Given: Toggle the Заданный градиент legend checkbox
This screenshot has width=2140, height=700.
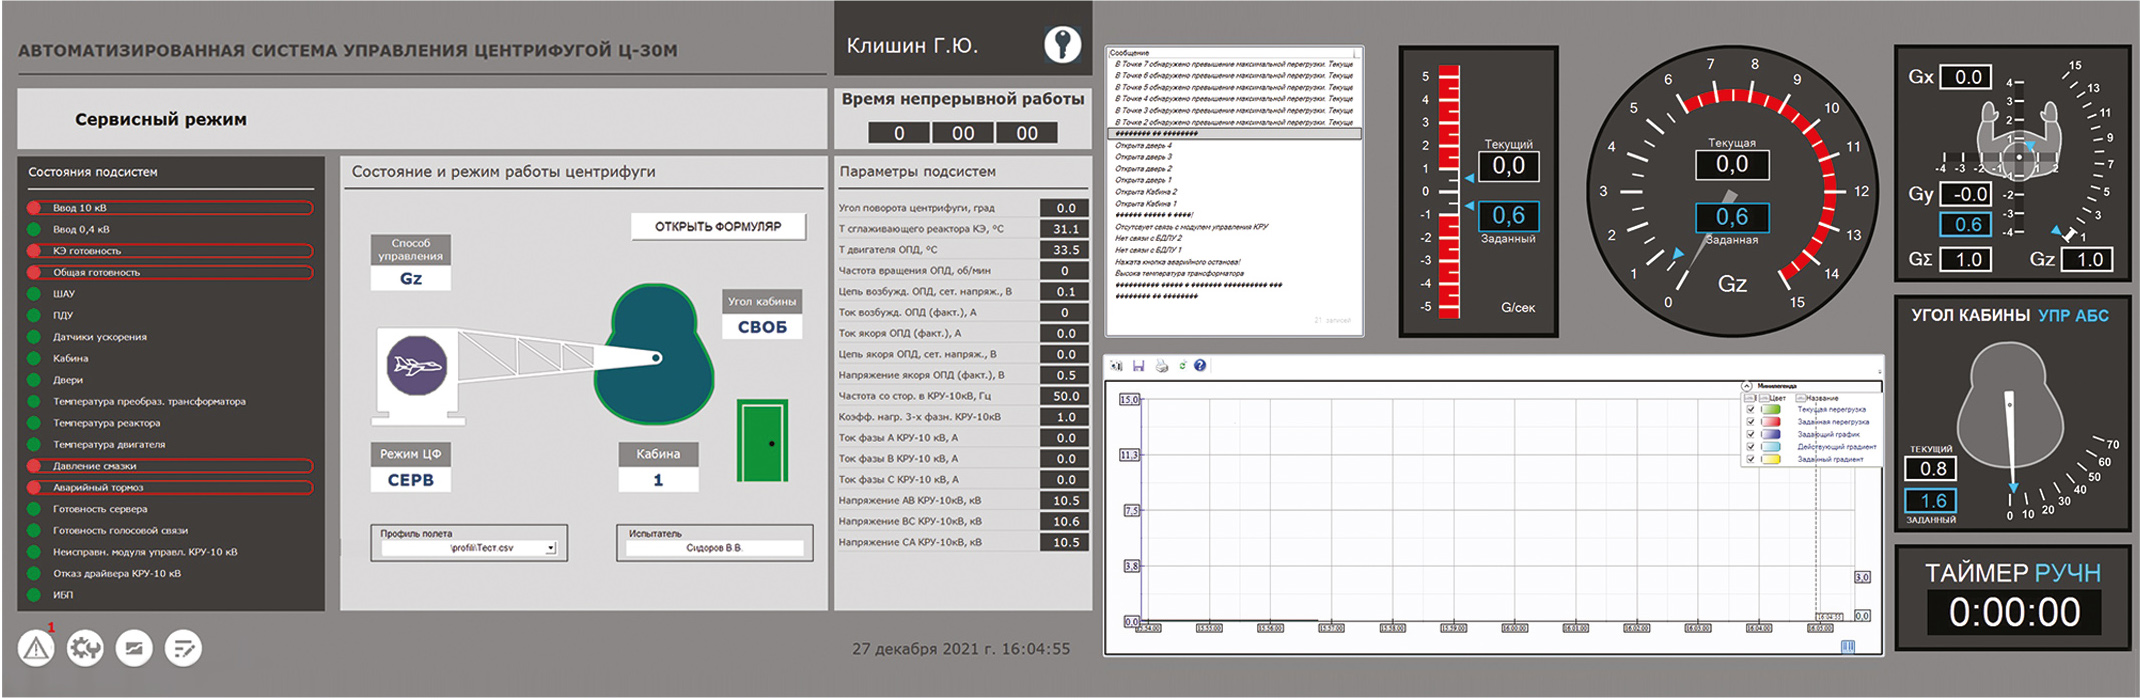Looking at the screenshot, I should pos(1750,459).
